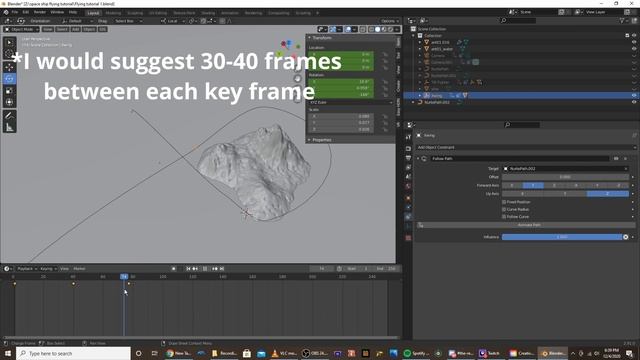This screenshot has height=360, width=640.
Task: Open the rotation mode XYZ Euler dropdown
Action: pos(350,102)
